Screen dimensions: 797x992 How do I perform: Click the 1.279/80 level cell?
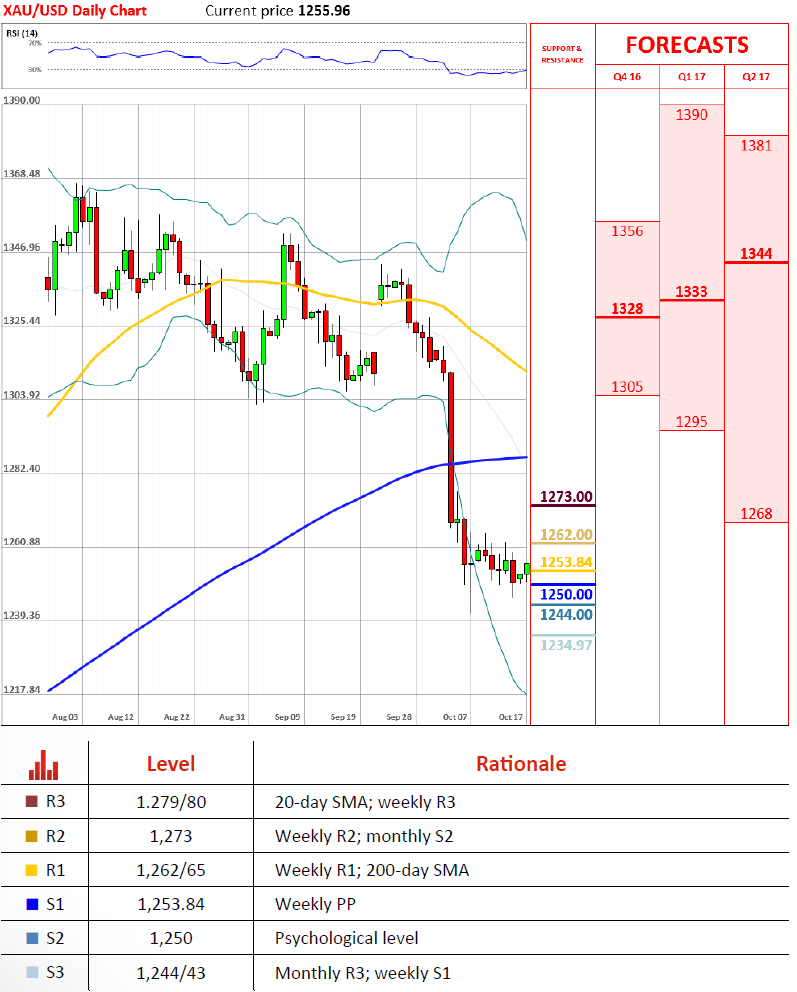tap(171, 802)
